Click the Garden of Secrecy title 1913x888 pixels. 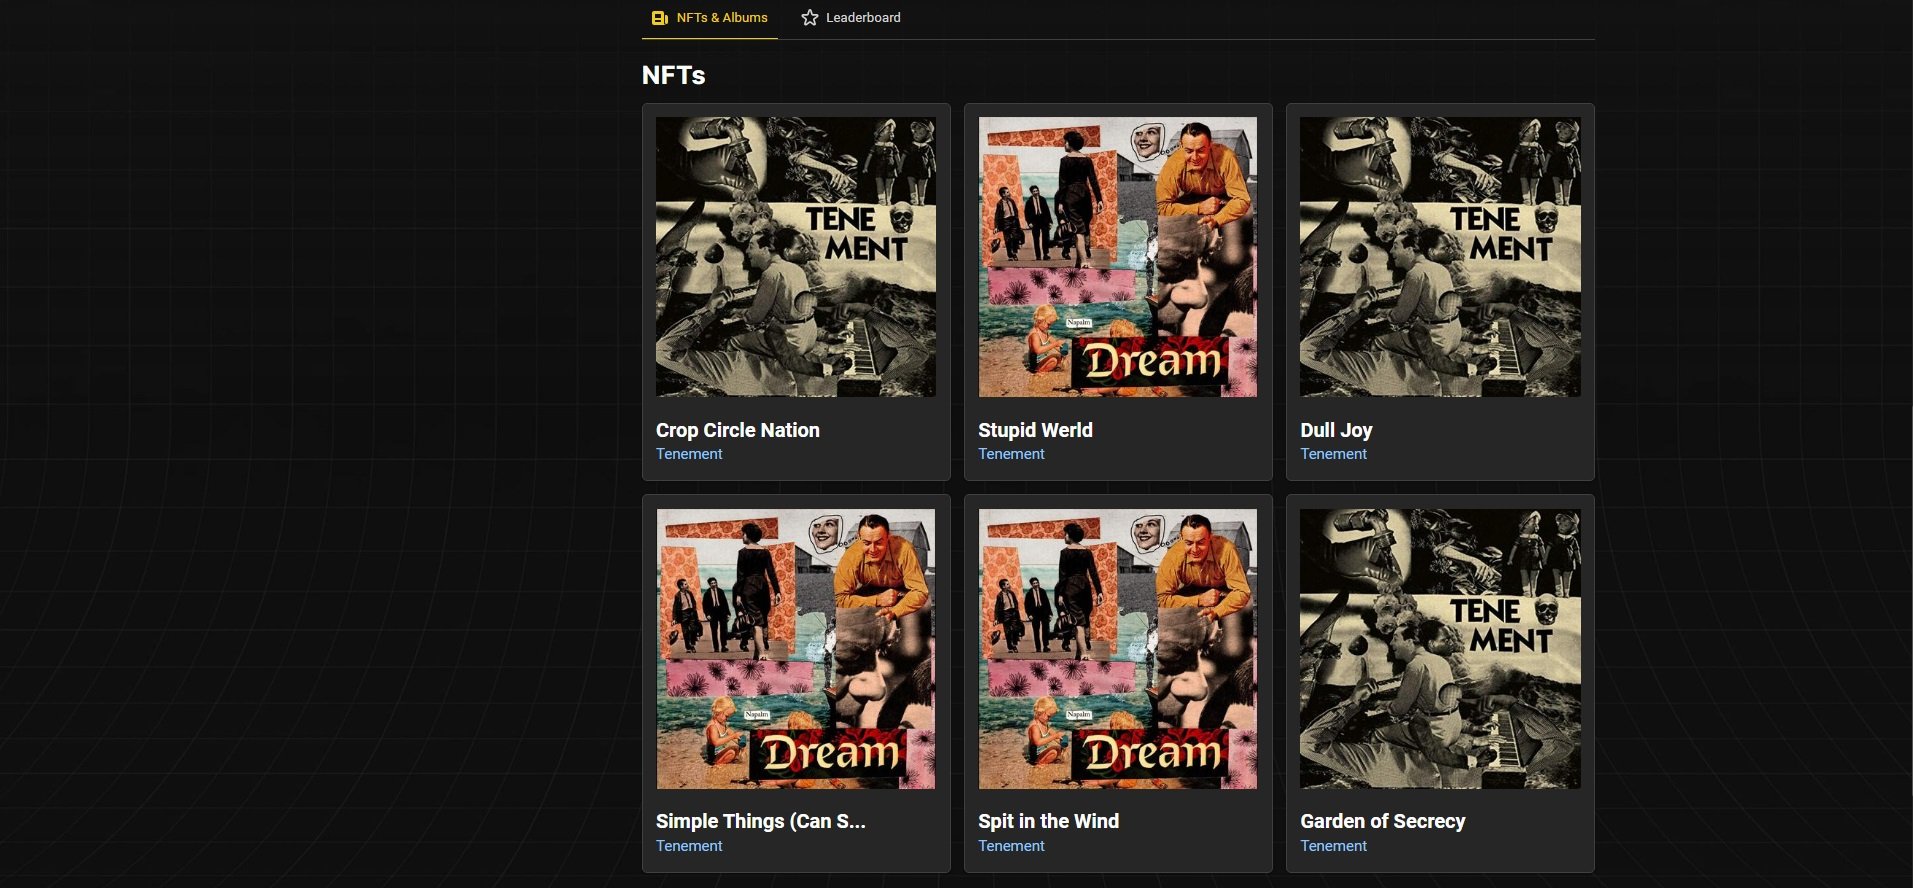click(x=1382, y=821)
